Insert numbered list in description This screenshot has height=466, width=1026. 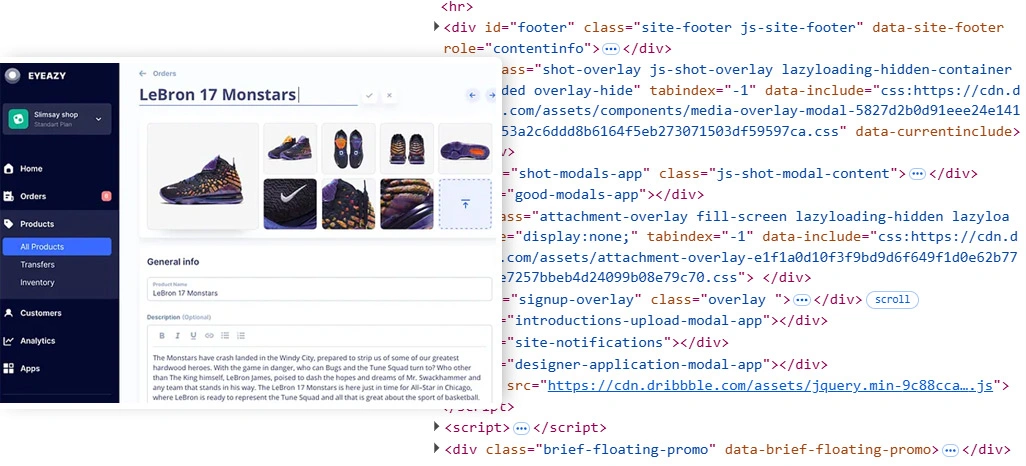coord(241,336)
